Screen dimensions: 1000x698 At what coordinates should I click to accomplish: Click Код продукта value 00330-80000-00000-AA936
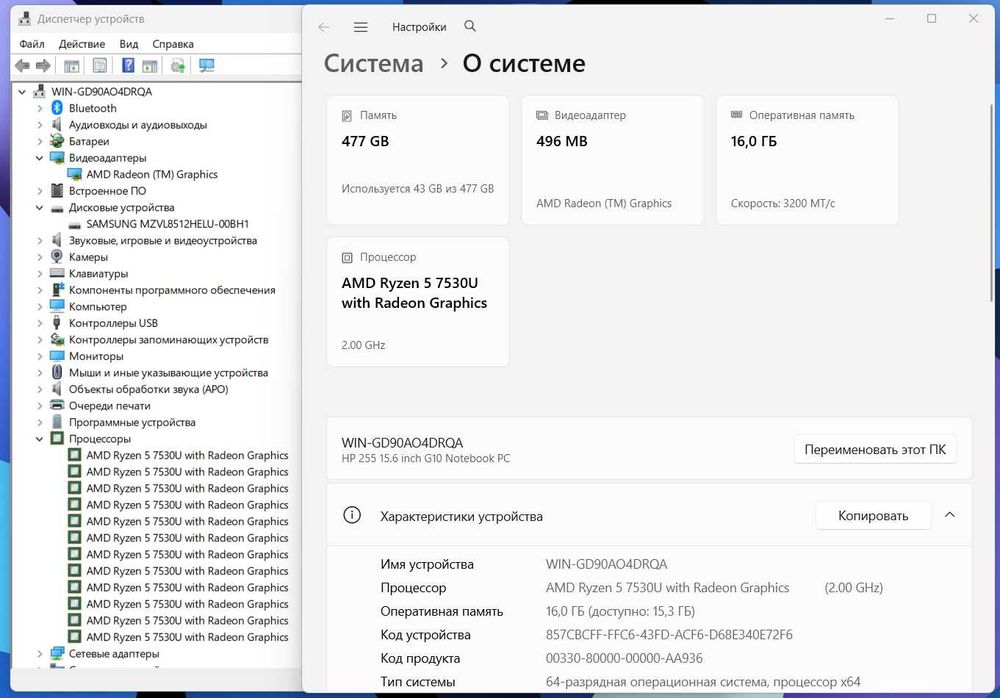pos(624,658)
